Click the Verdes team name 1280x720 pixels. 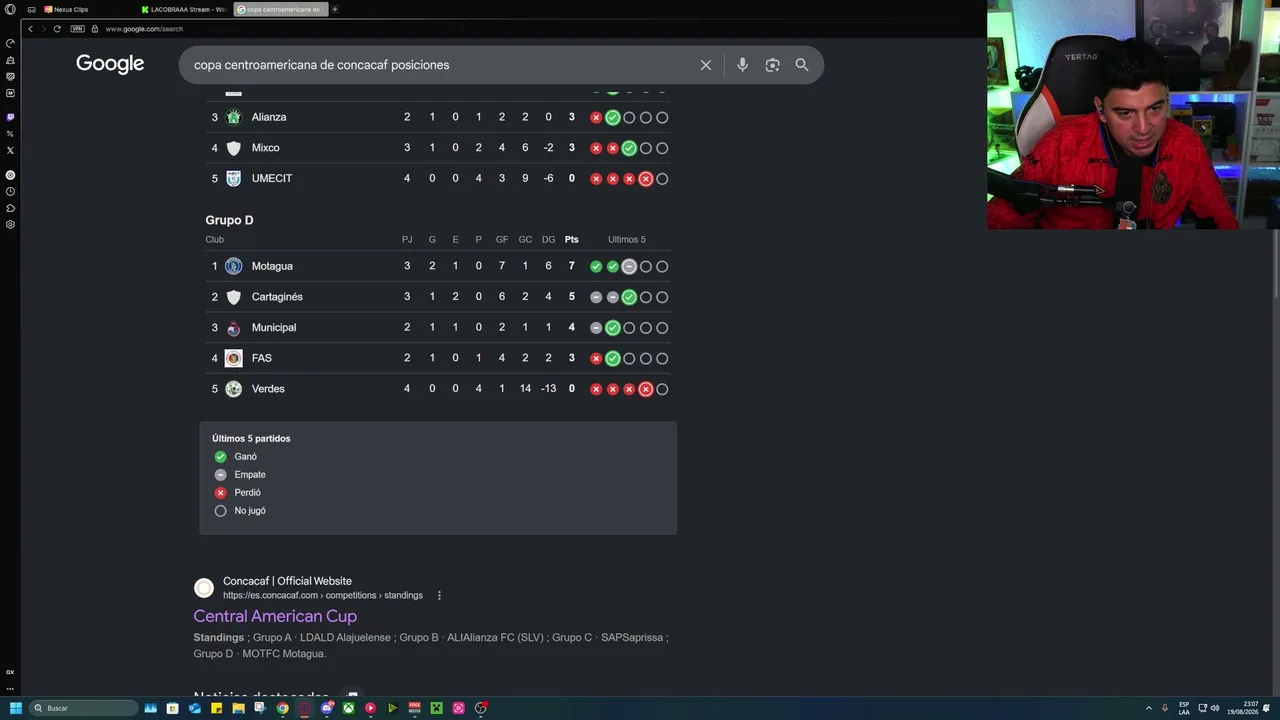pos(268,389)
